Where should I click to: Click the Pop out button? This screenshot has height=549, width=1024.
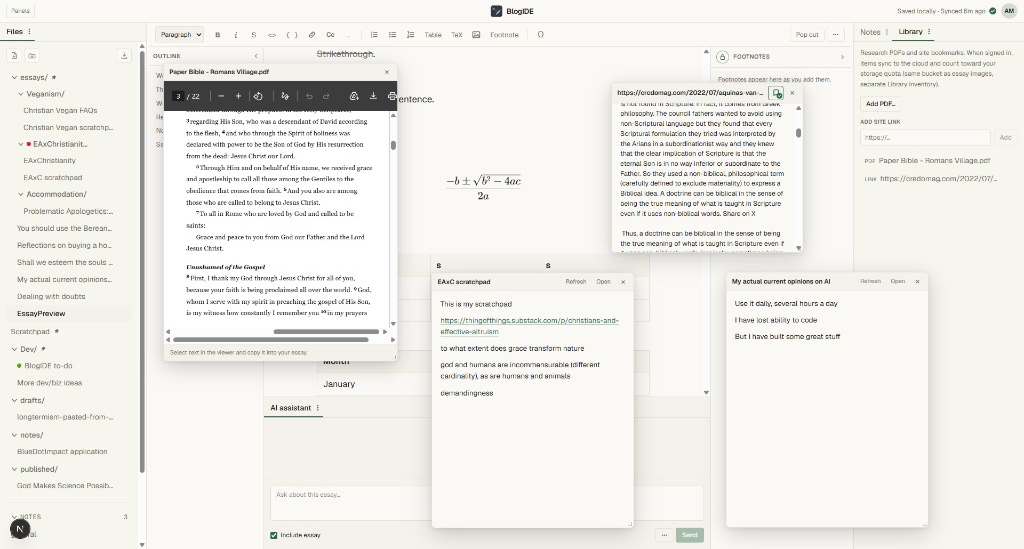[x=807, y=35]
